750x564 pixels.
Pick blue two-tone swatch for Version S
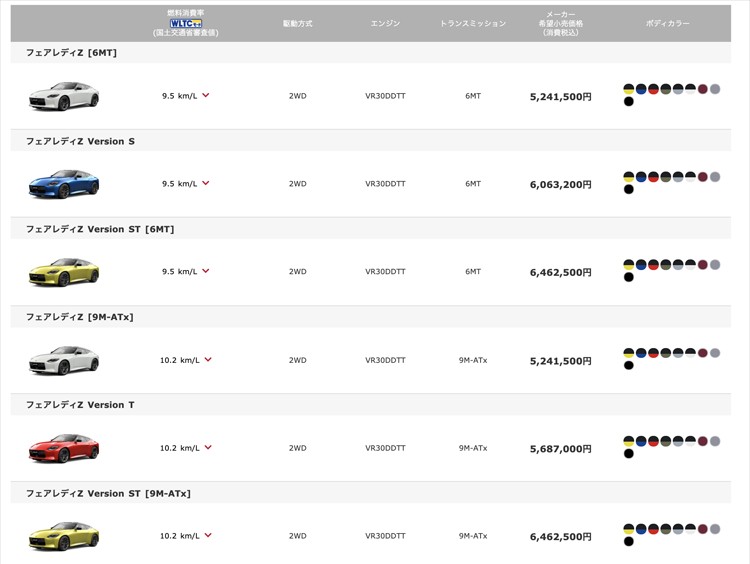[641, 177]
